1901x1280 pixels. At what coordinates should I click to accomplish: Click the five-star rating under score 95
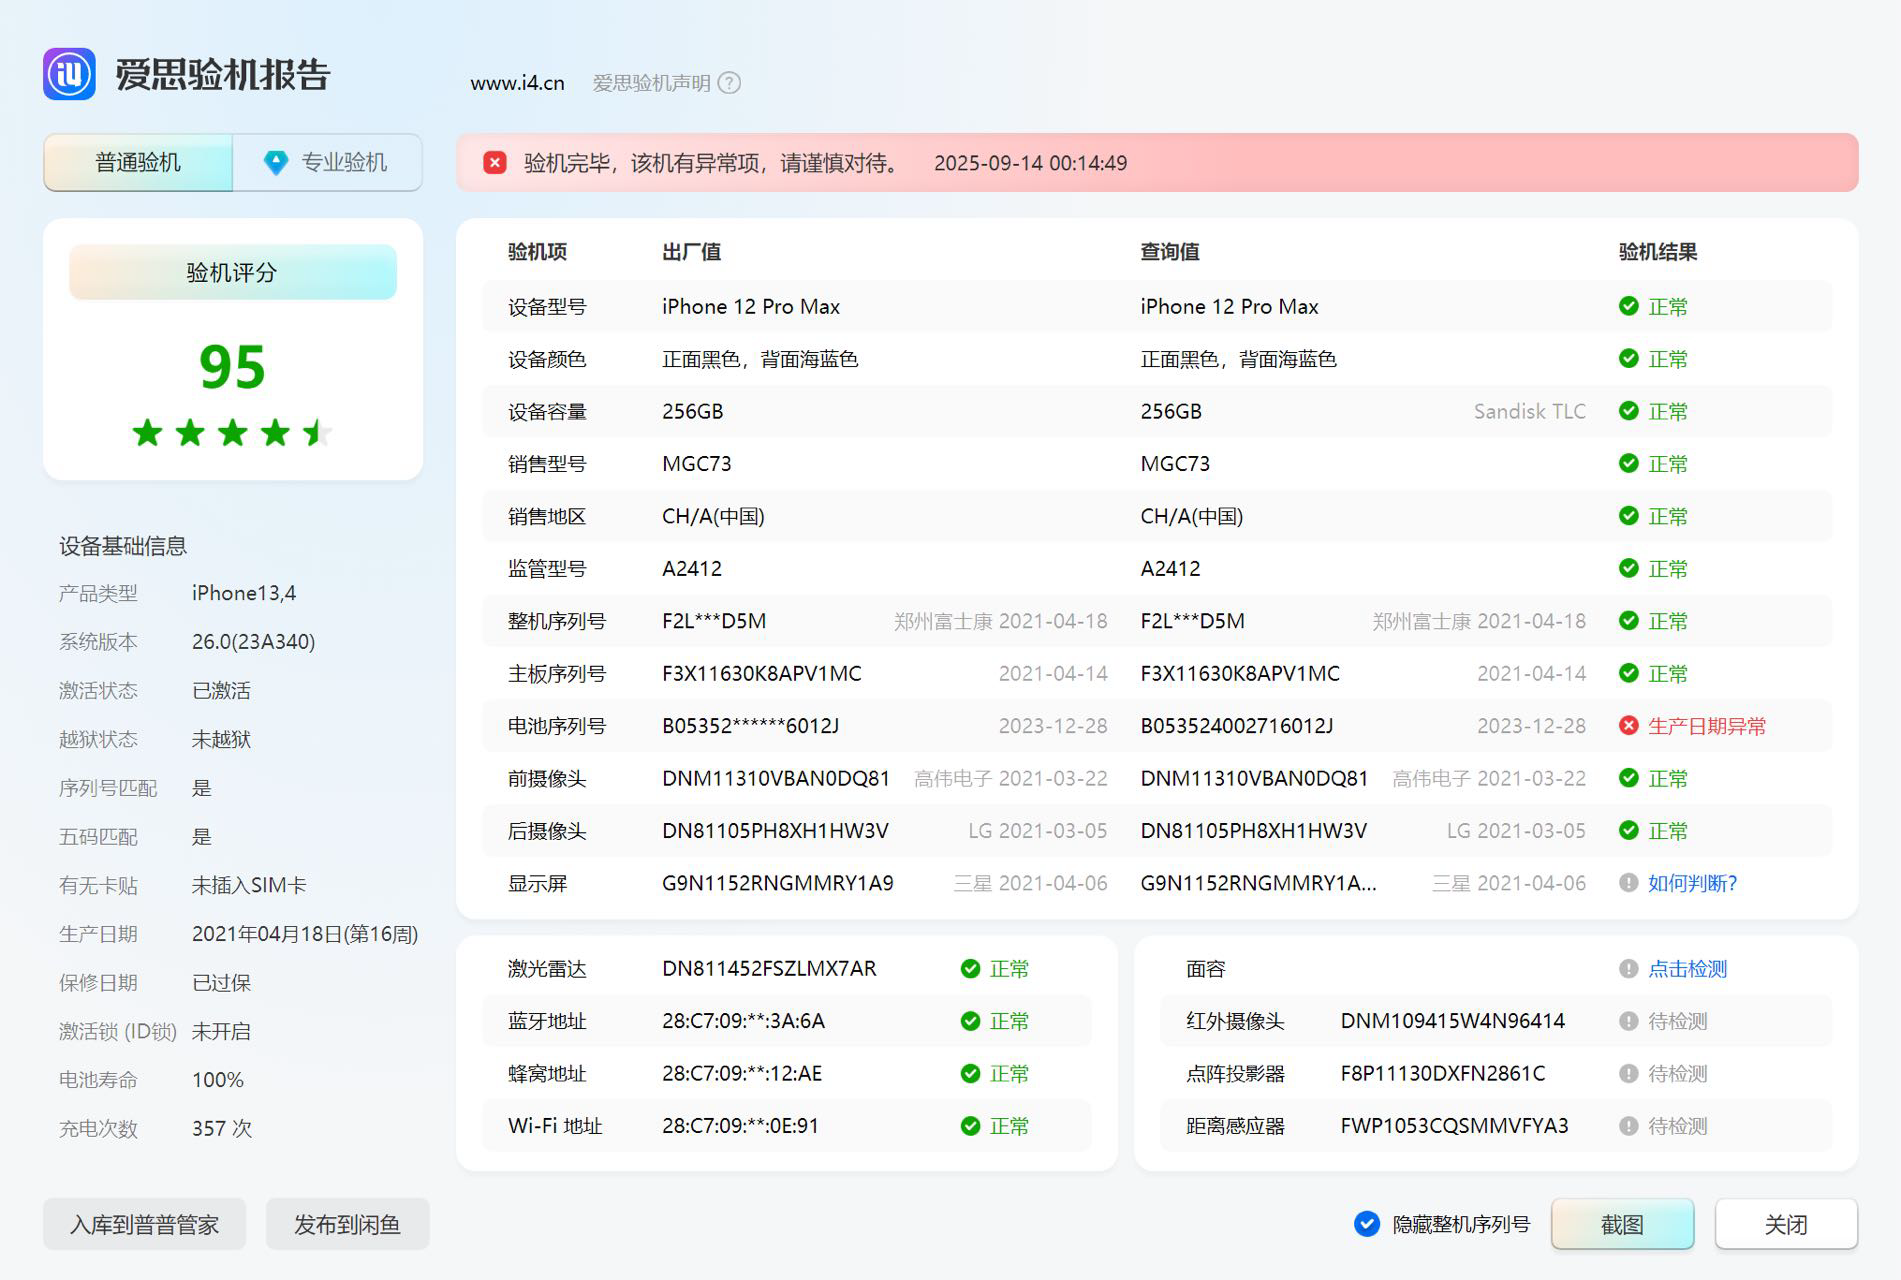click(x=232, y=433)
